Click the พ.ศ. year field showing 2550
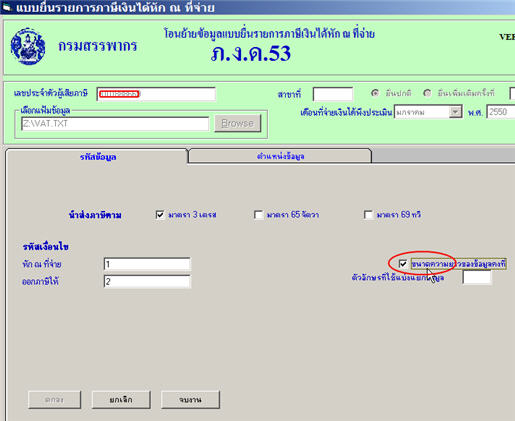This screenshot has height=421, width=515. (501, 112)
